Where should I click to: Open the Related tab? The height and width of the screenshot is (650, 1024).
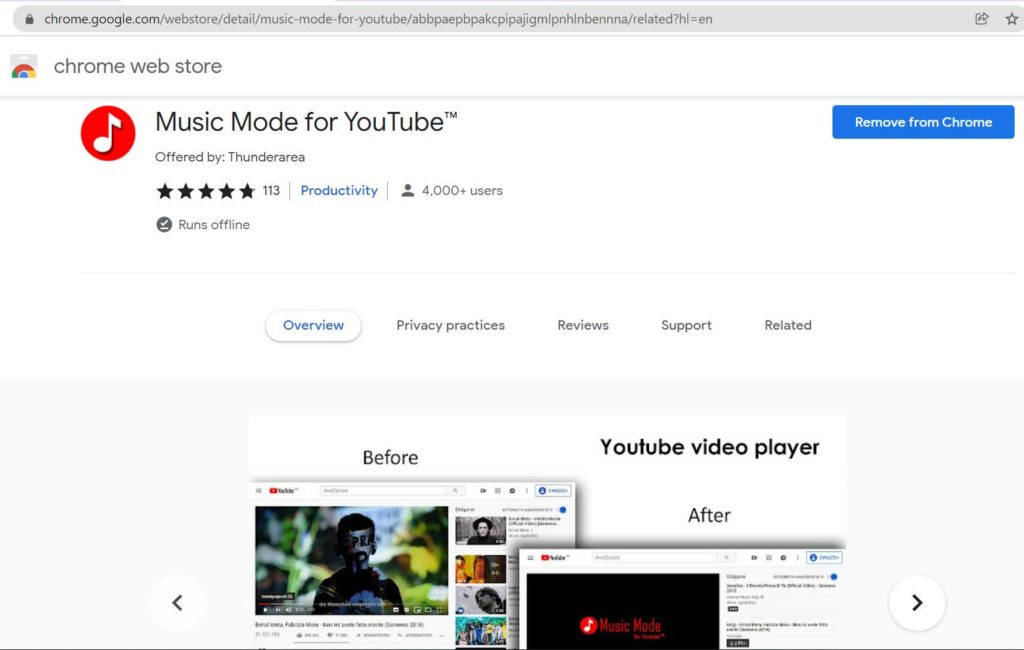click(788, 325)
